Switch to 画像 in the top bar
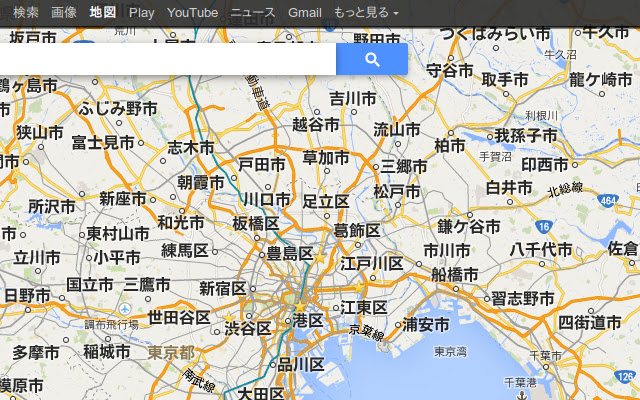The width and height of the screenshot is (640, 400). [x=64, y=13]
